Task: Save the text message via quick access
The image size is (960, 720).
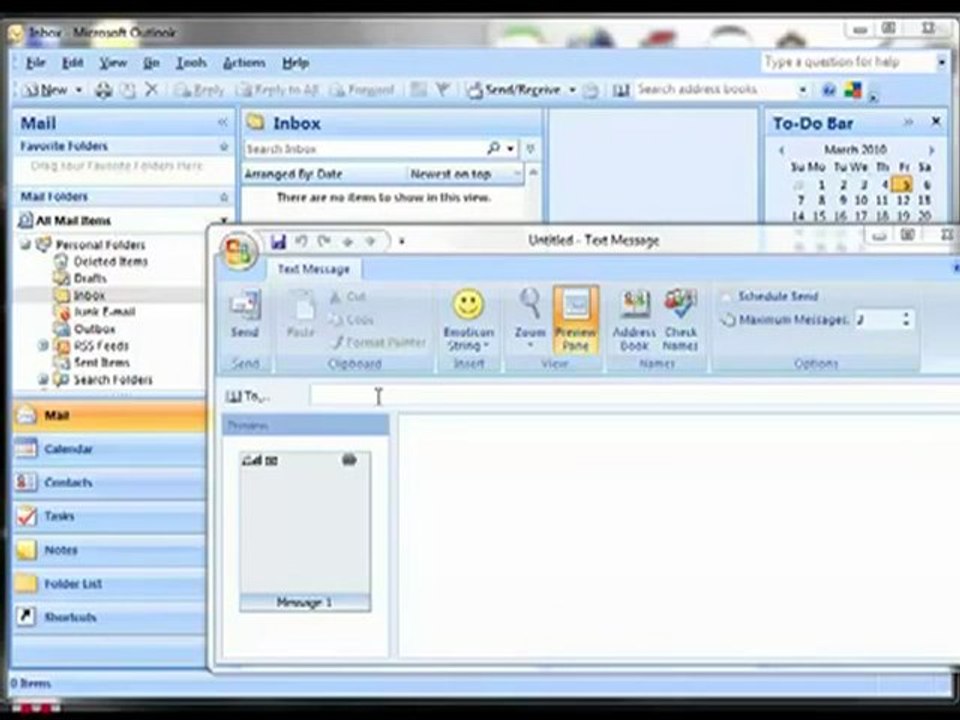Action: click(x=278, y=241)
